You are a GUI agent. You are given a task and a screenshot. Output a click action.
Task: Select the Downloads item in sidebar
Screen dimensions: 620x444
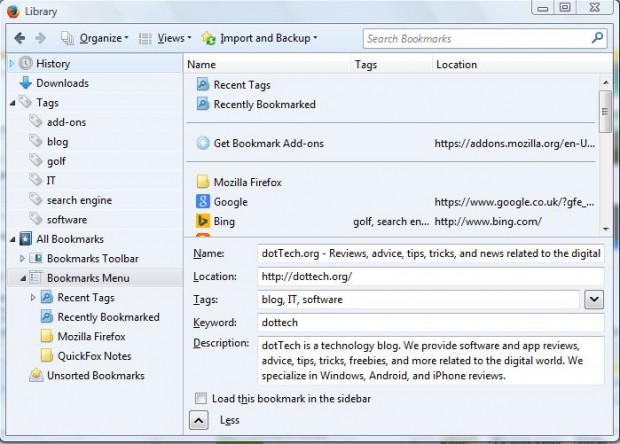click(62, 83)
